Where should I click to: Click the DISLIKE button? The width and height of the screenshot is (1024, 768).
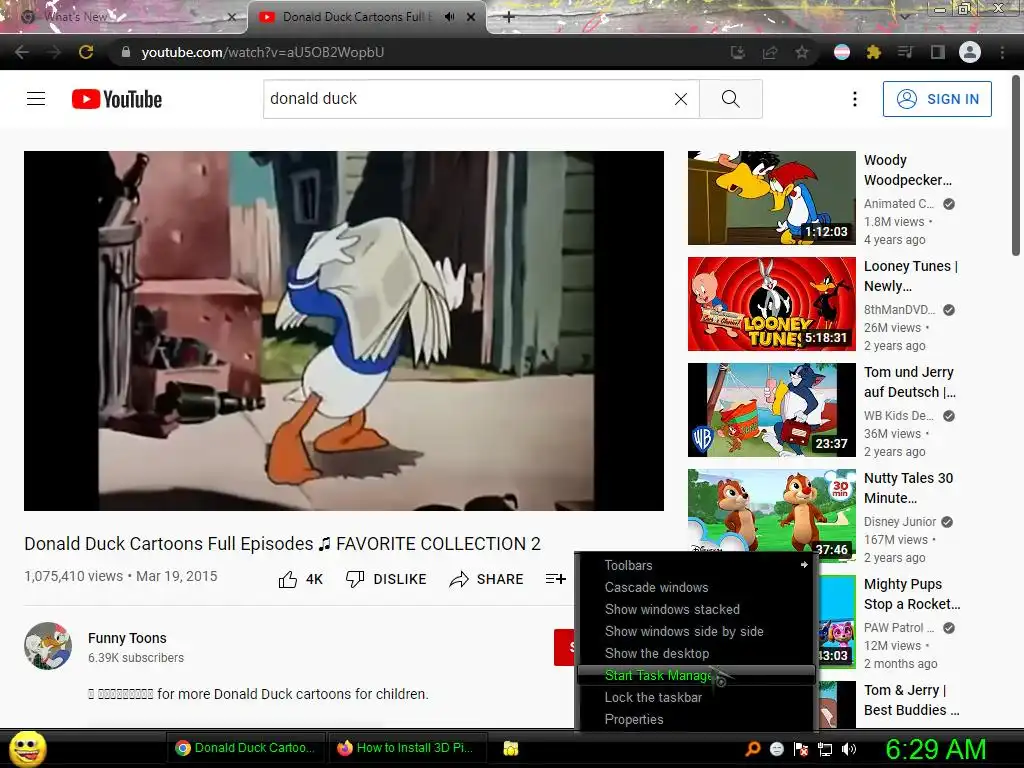(386, 579)
